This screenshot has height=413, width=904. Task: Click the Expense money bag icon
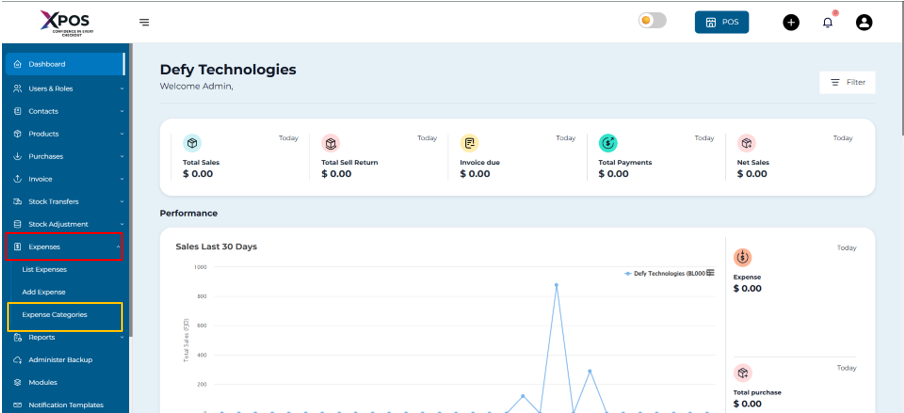pos(743,258)
